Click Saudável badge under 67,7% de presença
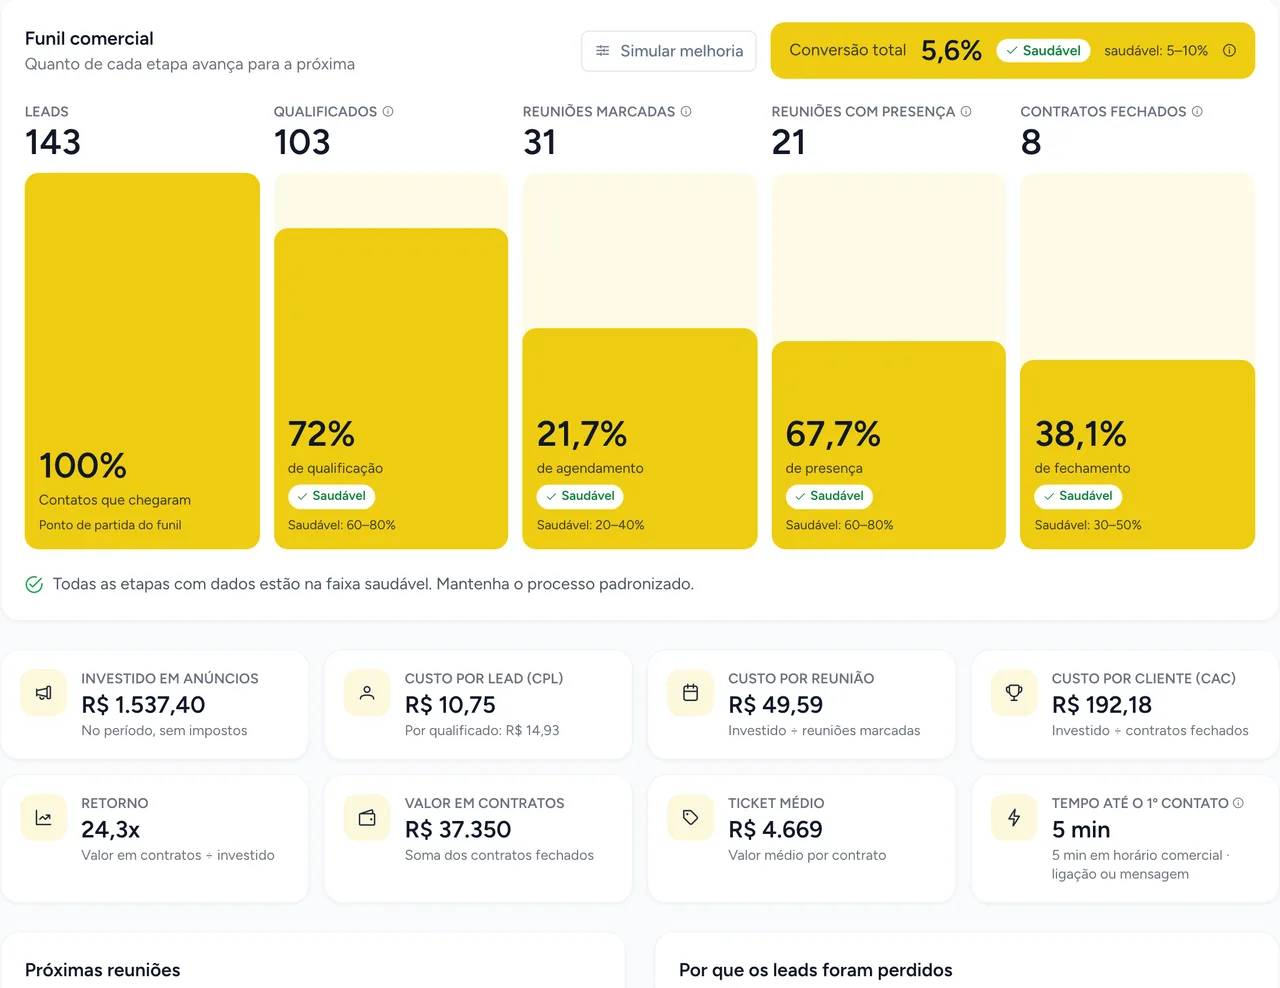The image size is (1280, 988). 829,496
